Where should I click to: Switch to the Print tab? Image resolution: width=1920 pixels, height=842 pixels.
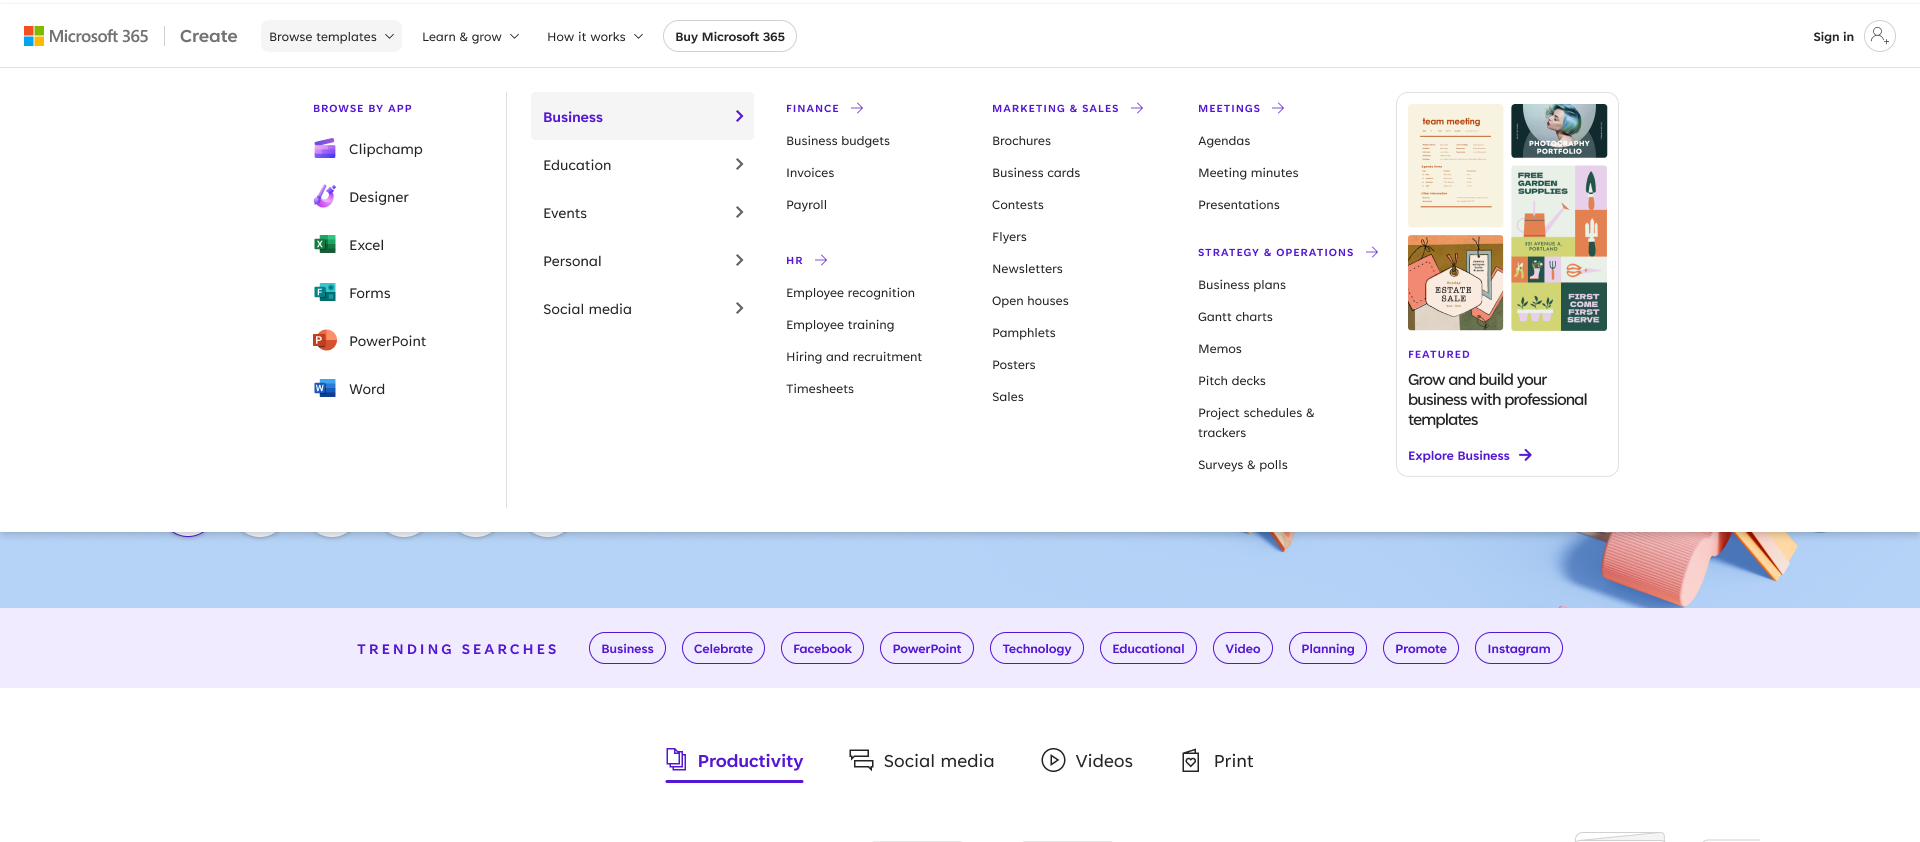[1217, 761]
